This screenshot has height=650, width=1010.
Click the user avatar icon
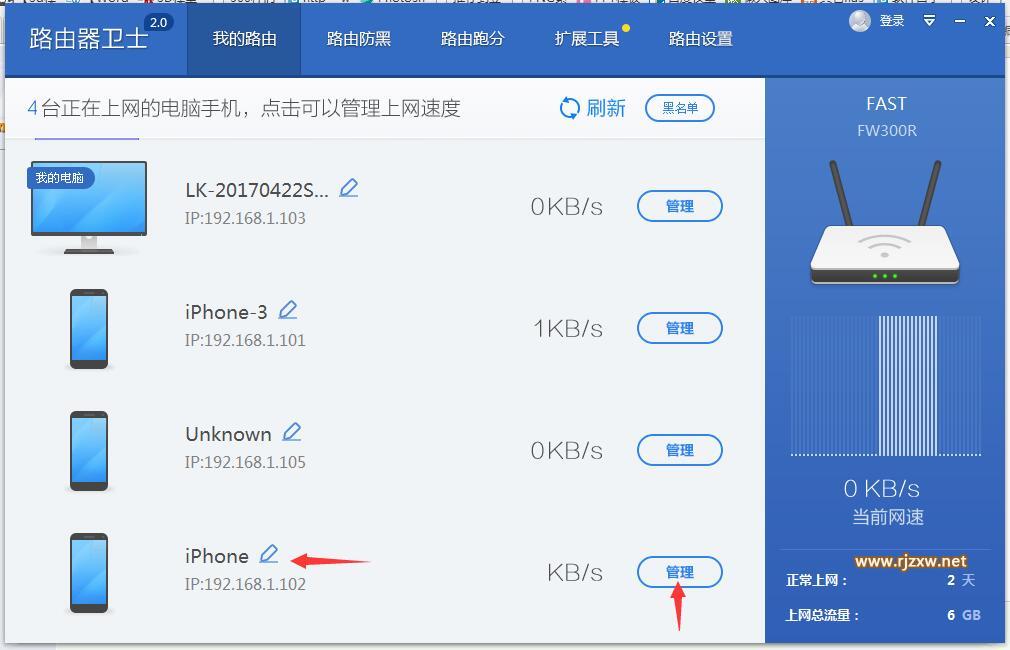coord(860,21)
